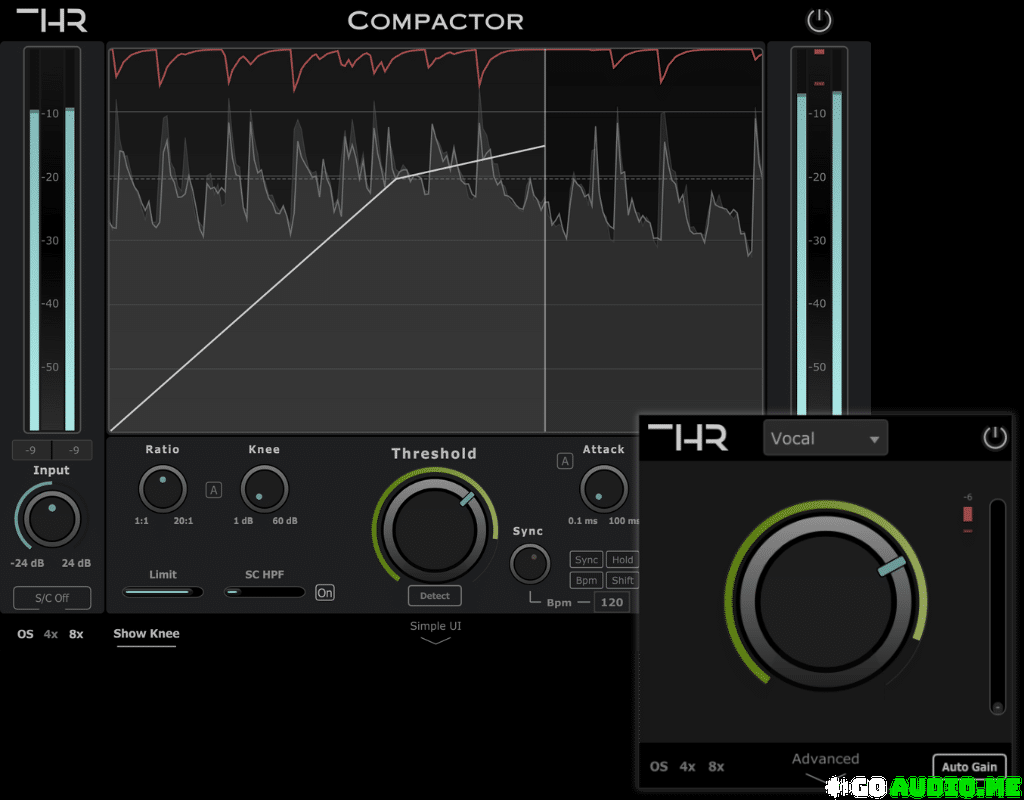Enable the Hold button
The width and height of the screenshot is (1024, 800).
[x=622, y=560]
